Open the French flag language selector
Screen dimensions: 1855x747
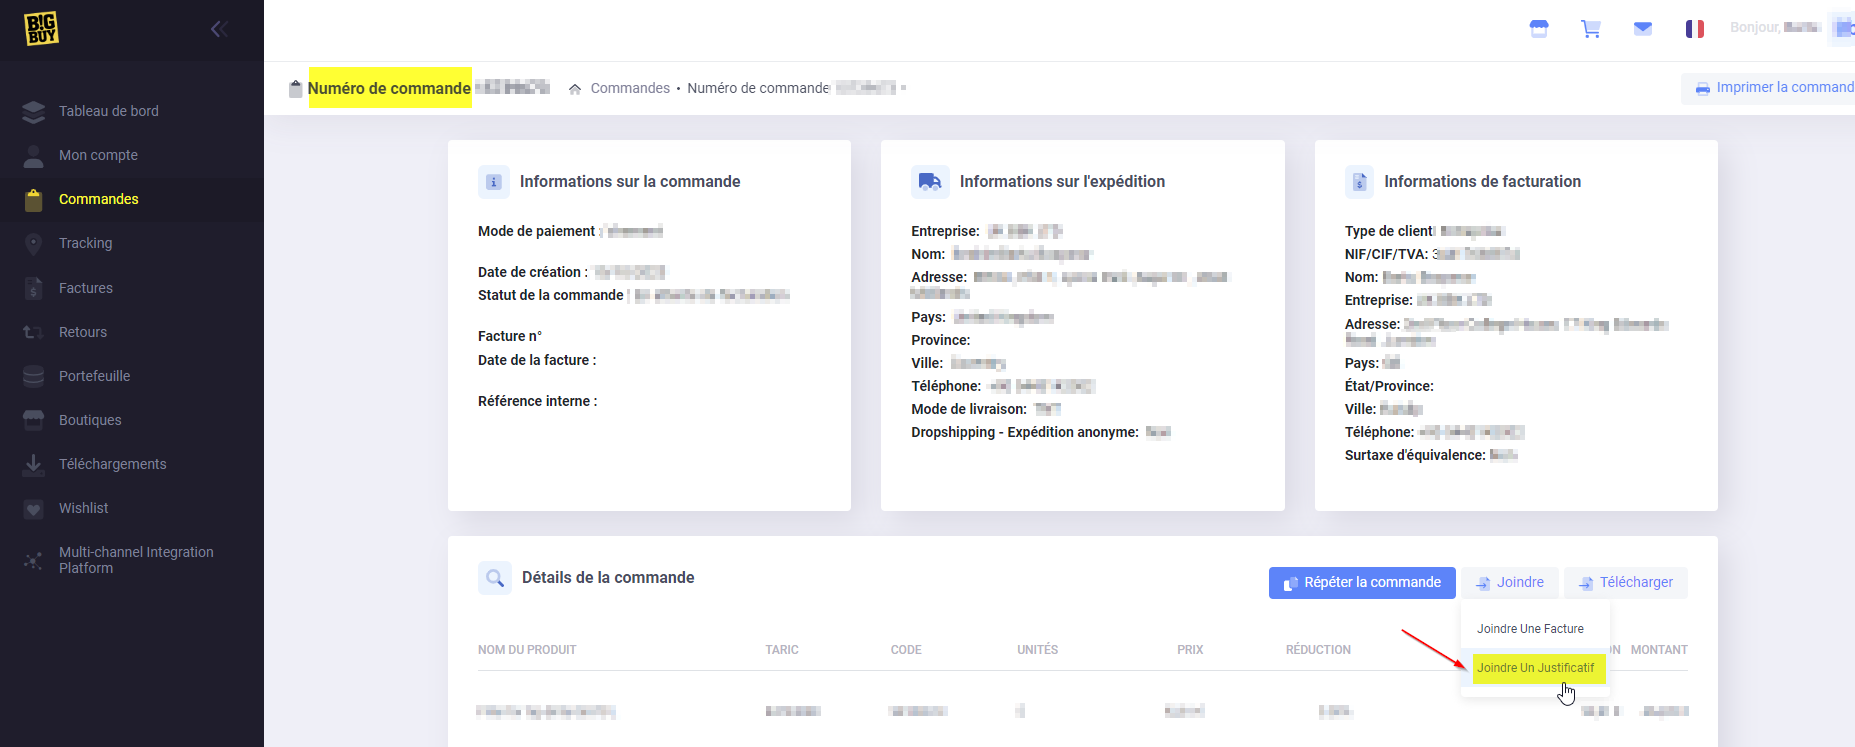point(1694,29)
